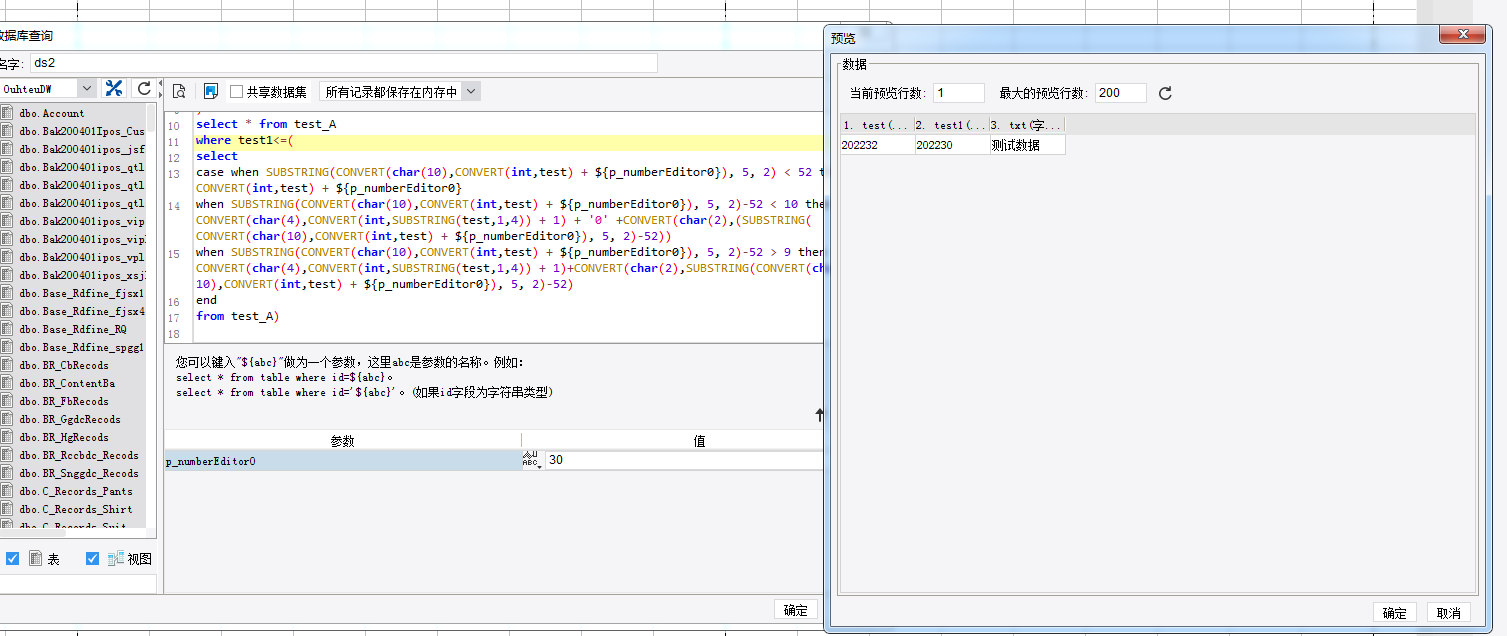Select dbo.BR_GgdcRecods table
Screen dimensions: 1507x636
click(x=72, y=419)
